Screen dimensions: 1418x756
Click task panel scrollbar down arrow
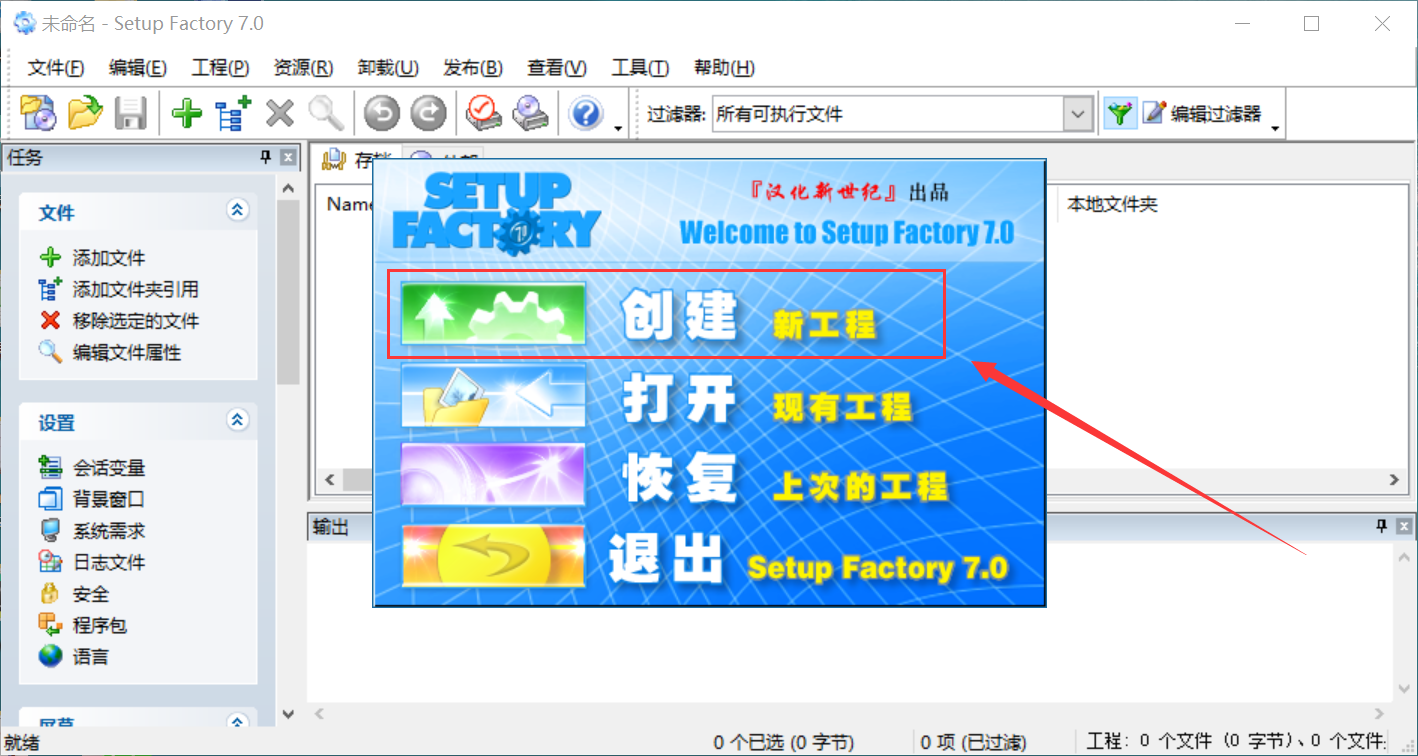click(288, 714)
